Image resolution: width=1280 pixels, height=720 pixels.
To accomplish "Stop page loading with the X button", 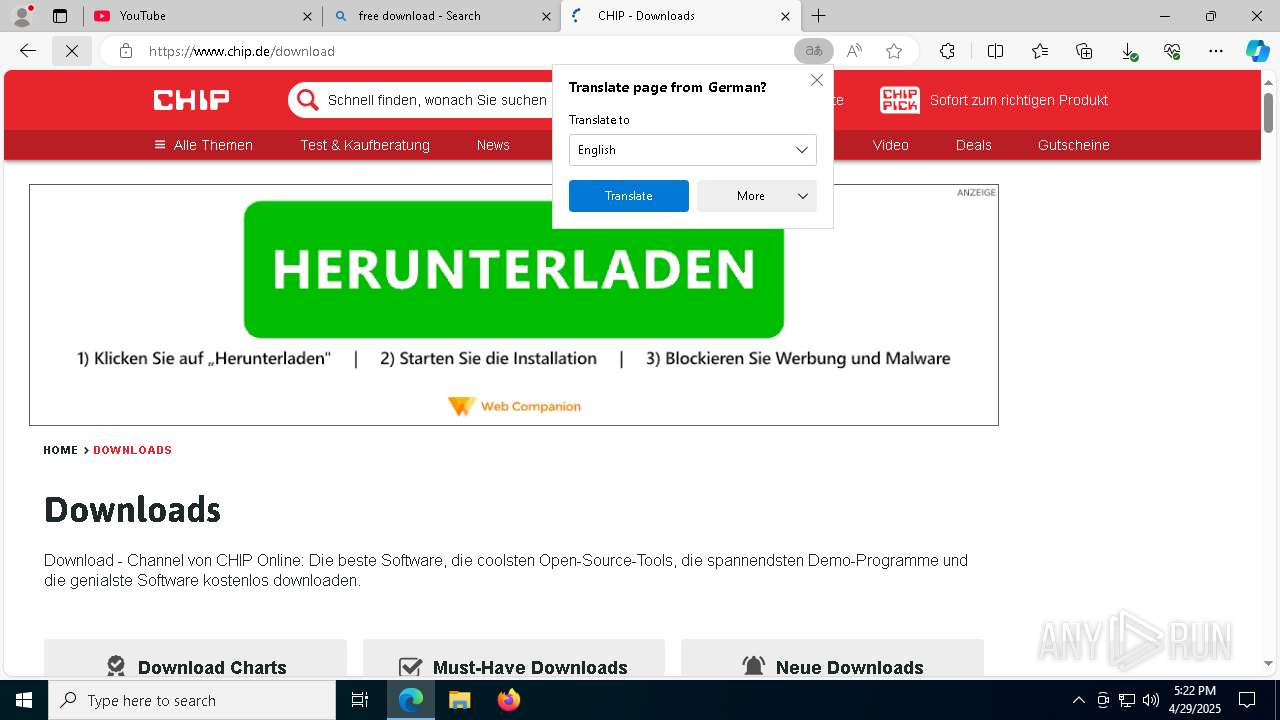I will (x=72, y=51).
